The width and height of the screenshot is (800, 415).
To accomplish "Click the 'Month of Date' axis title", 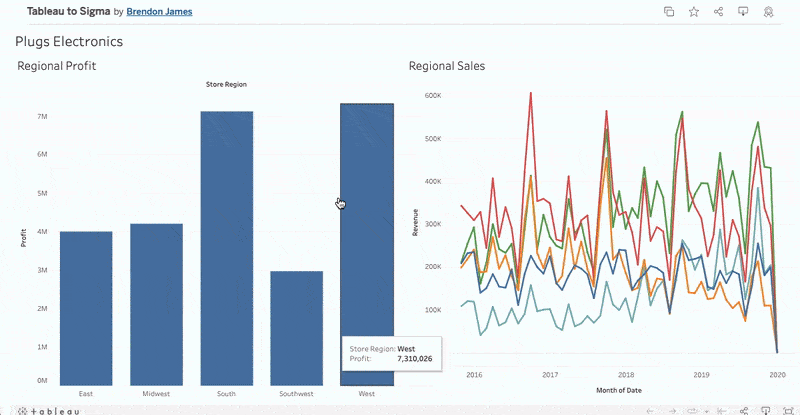I will [619, 390].
